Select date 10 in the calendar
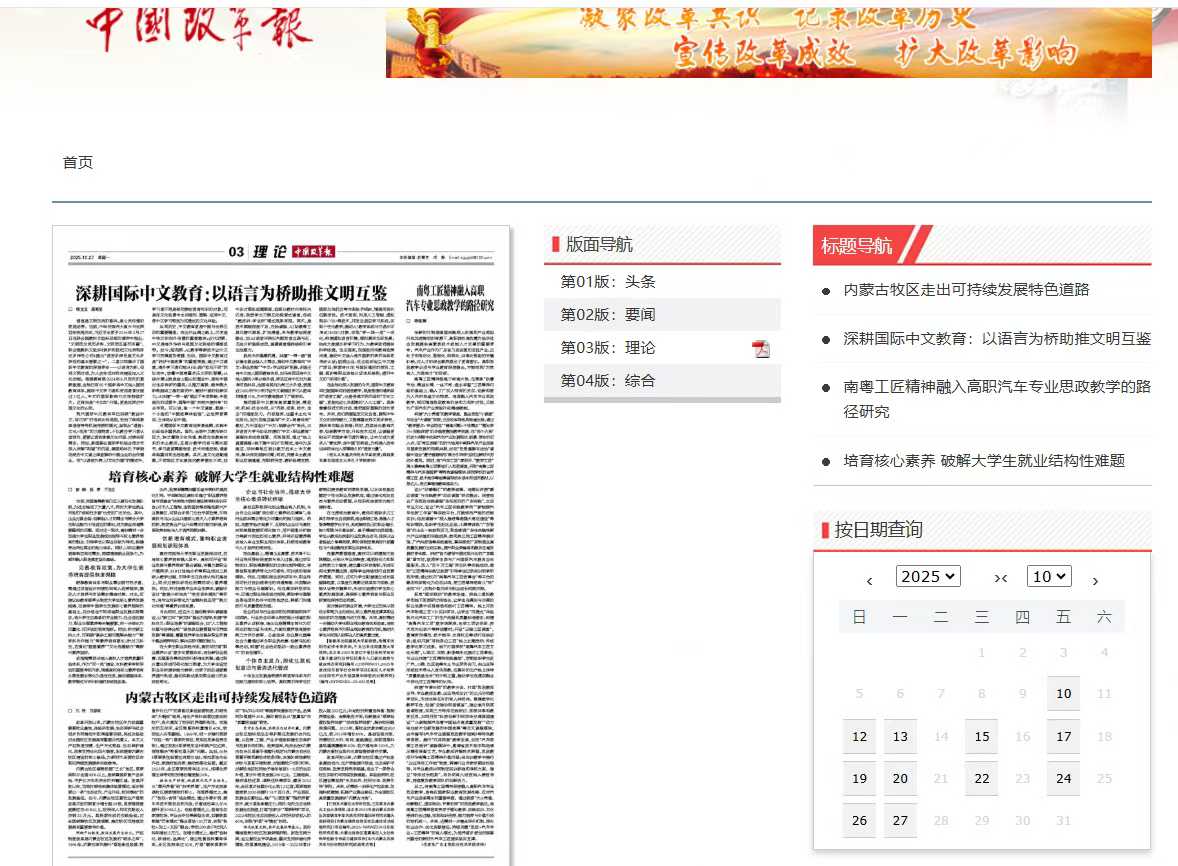1178x866 pixels. coord(1063,694)
